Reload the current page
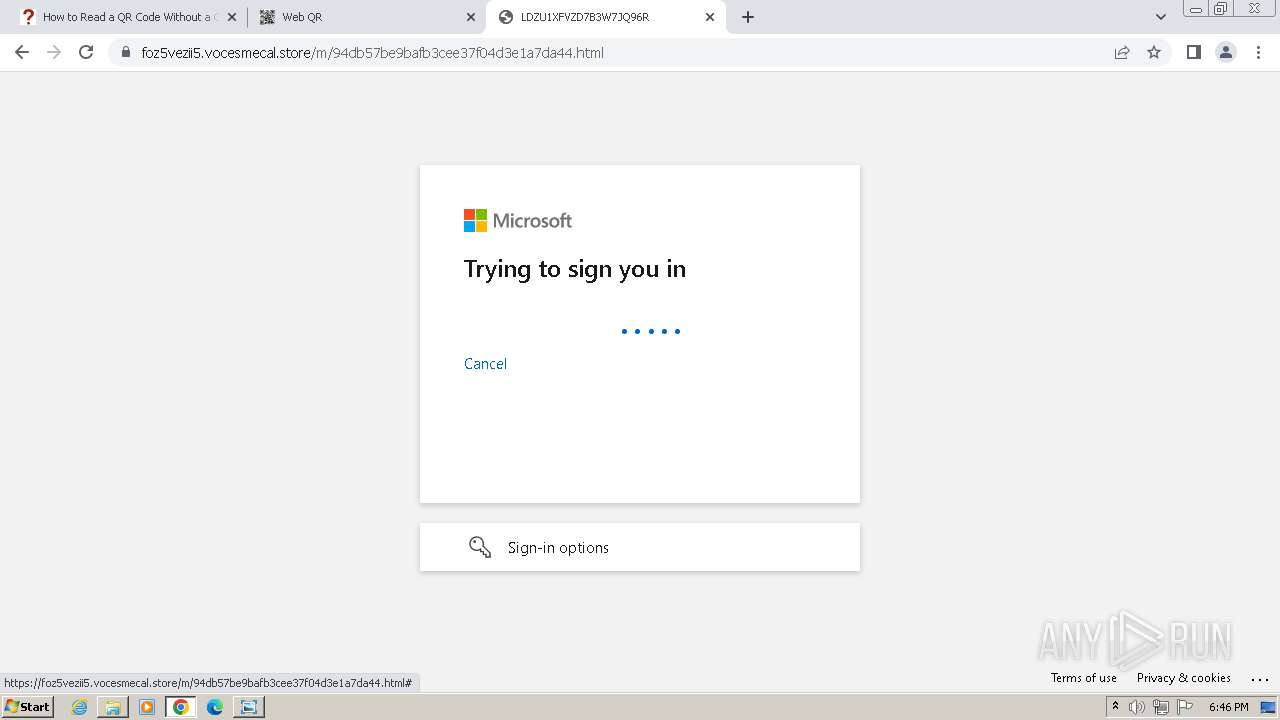1280x720 pixels. point(86,52)
